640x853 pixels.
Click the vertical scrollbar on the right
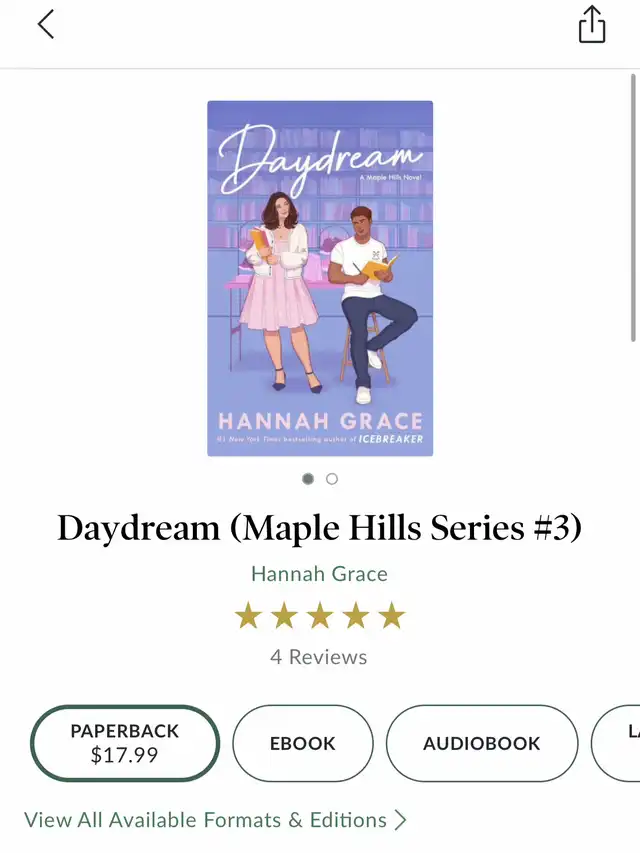[x=633, y=208]
